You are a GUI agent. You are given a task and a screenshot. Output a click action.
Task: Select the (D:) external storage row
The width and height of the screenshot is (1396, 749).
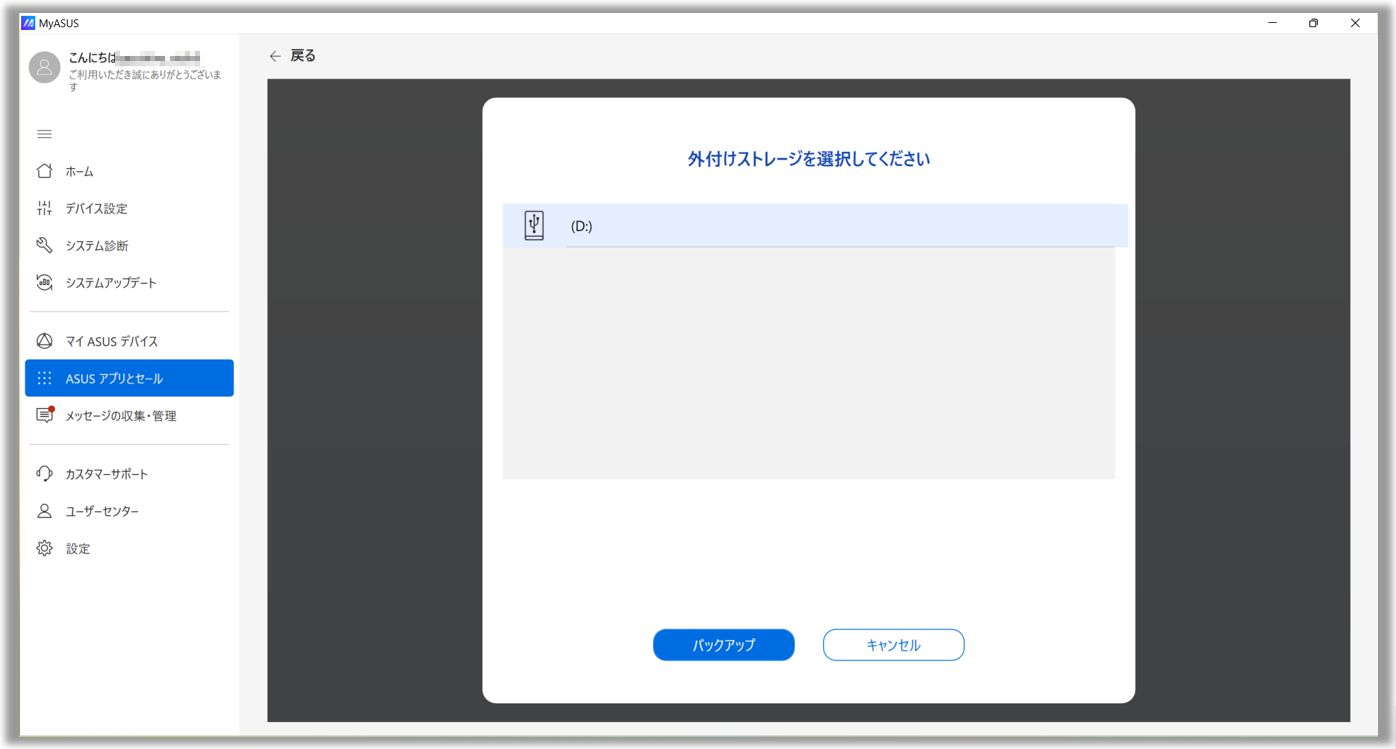(x=815, y=225)
